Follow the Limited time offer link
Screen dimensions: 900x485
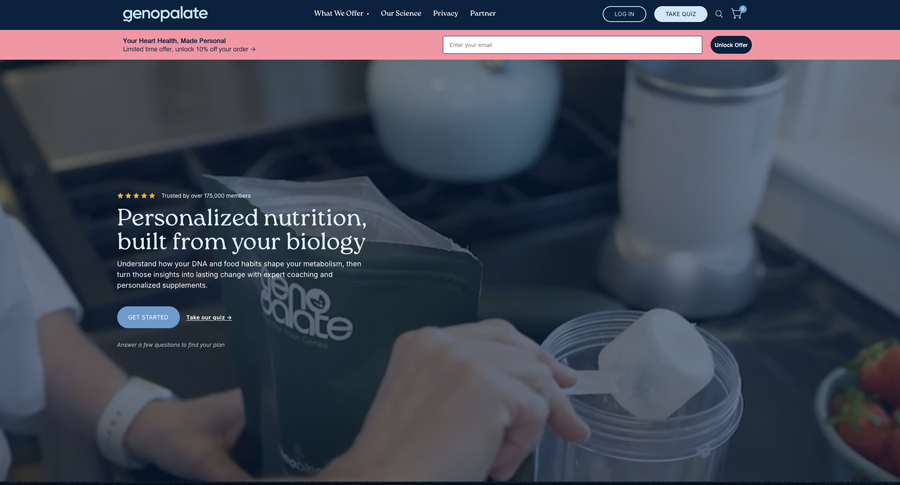coord(189,49)
